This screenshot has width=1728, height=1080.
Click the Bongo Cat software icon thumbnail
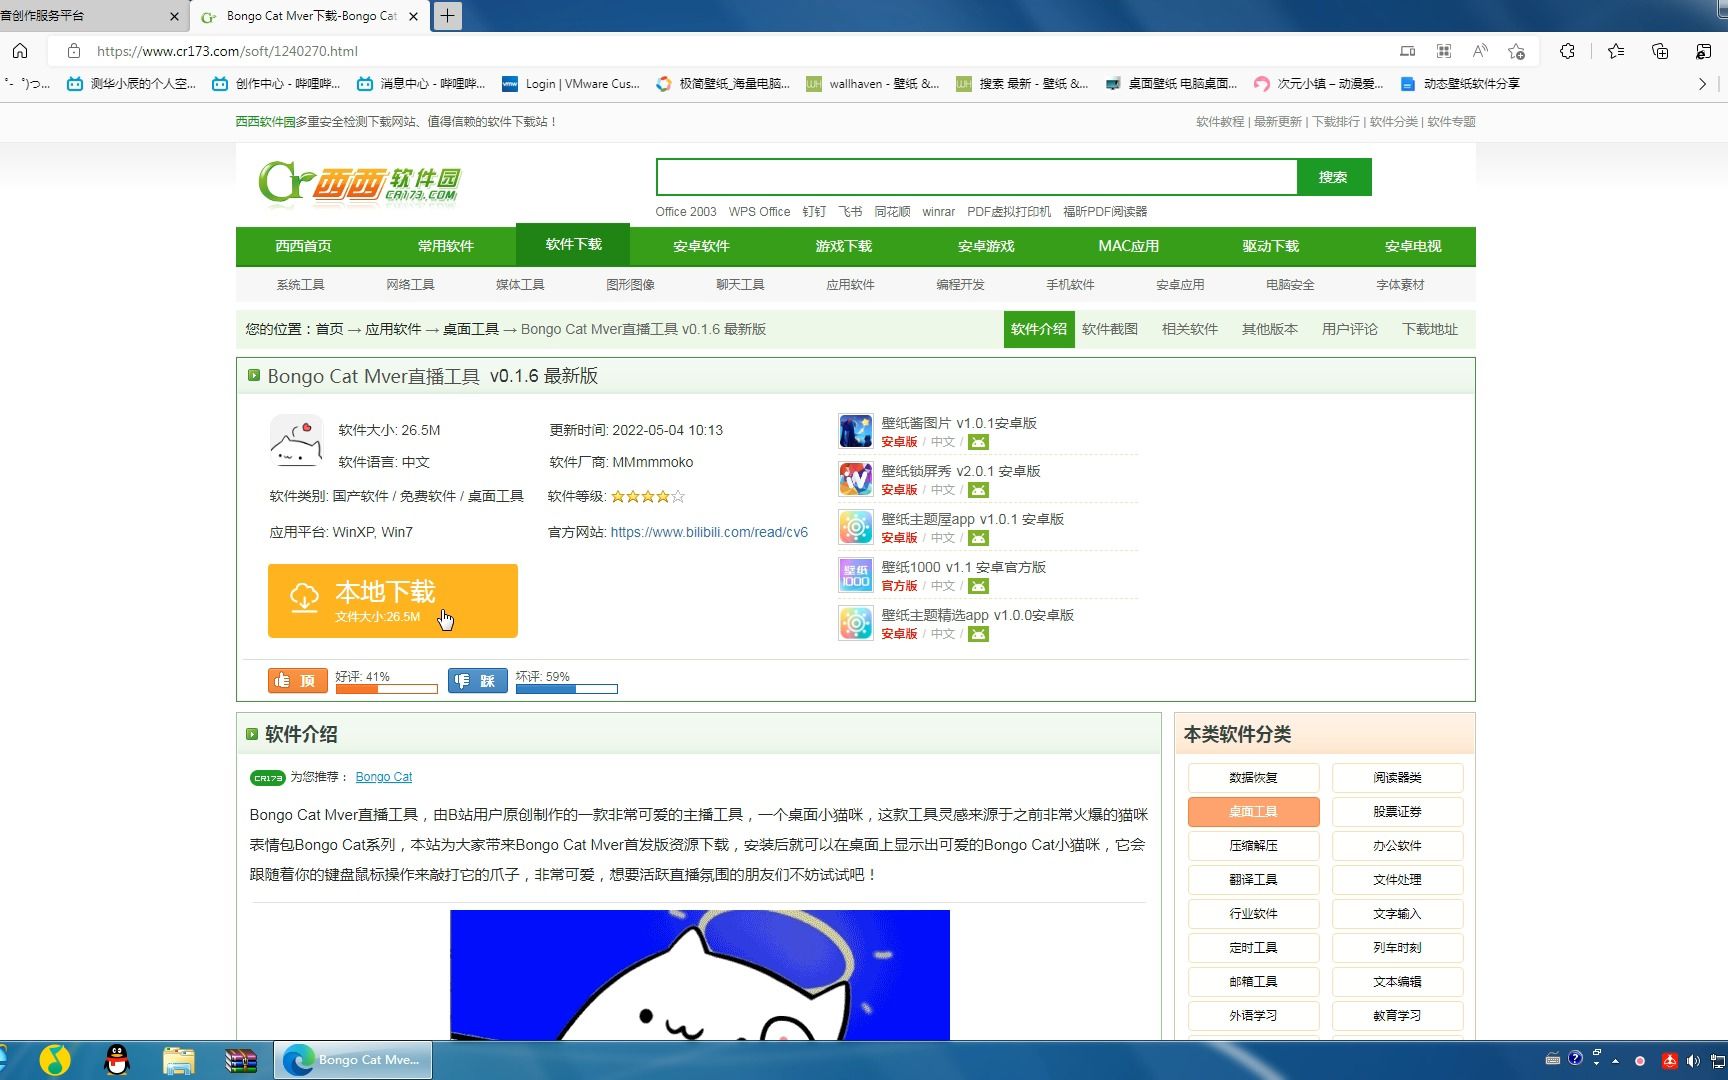pos(295,441)
